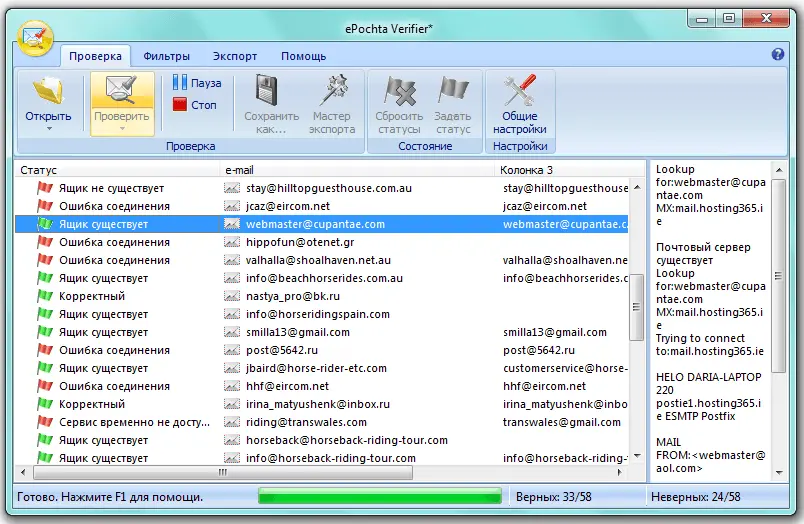Open the Помощь tab

[303, 57]
